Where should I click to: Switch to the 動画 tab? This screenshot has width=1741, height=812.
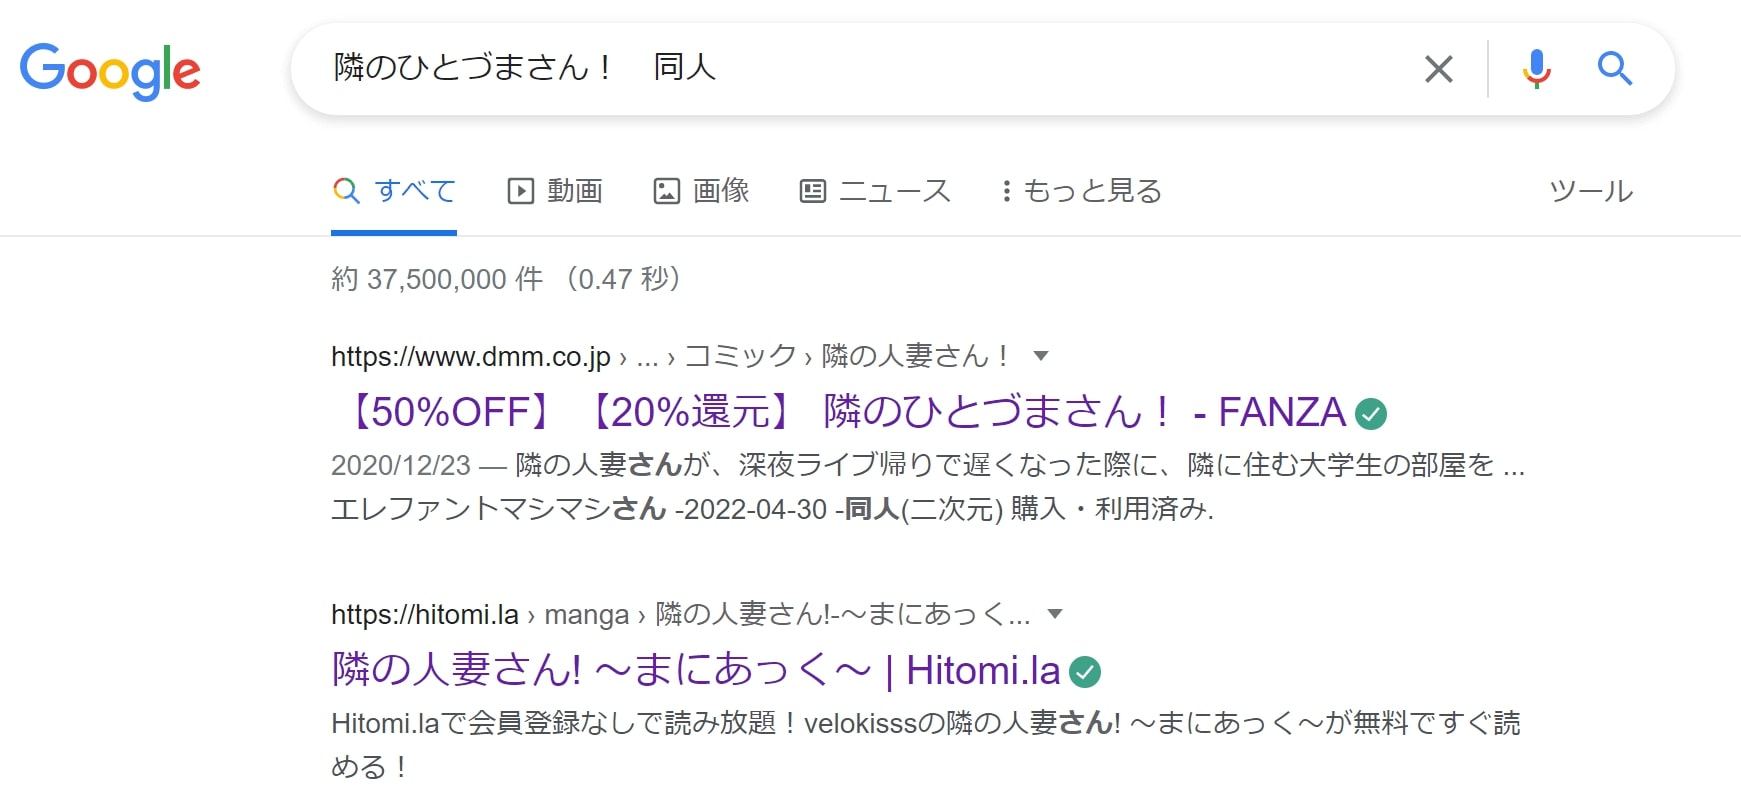click(x=555, y=191)
